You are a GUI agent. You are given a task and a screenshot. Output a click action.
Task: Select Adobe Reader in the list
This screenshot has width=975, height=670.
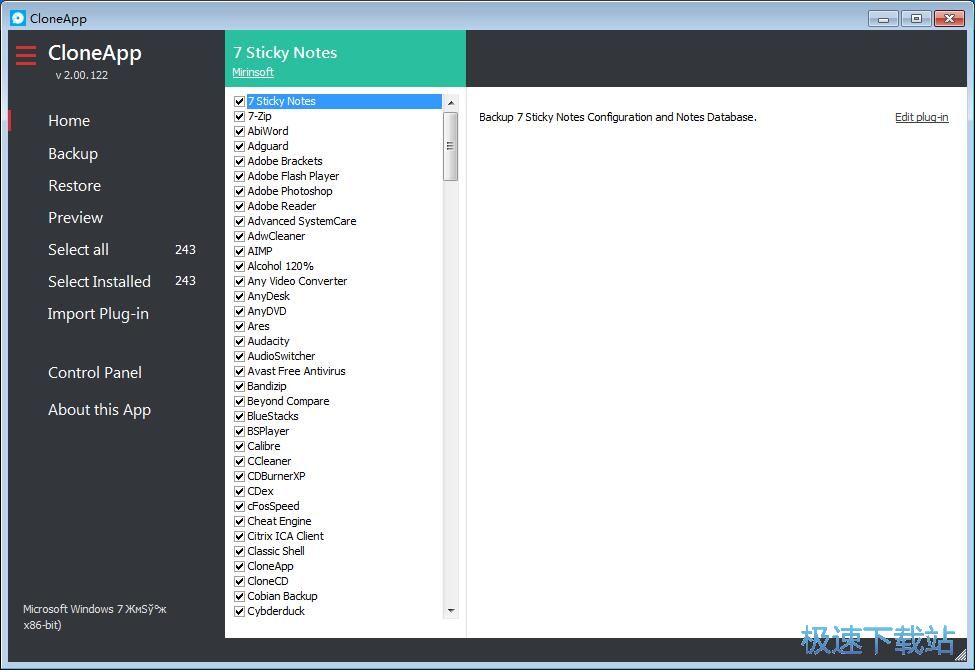pos(282,206)
